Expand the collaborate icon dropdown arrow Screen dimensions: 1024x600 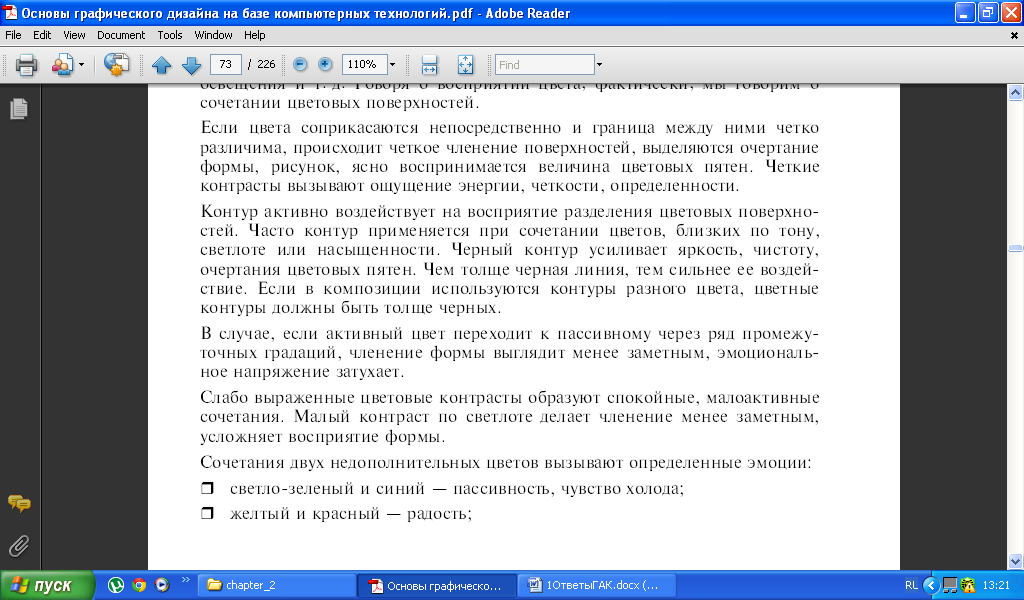(81, 65)
